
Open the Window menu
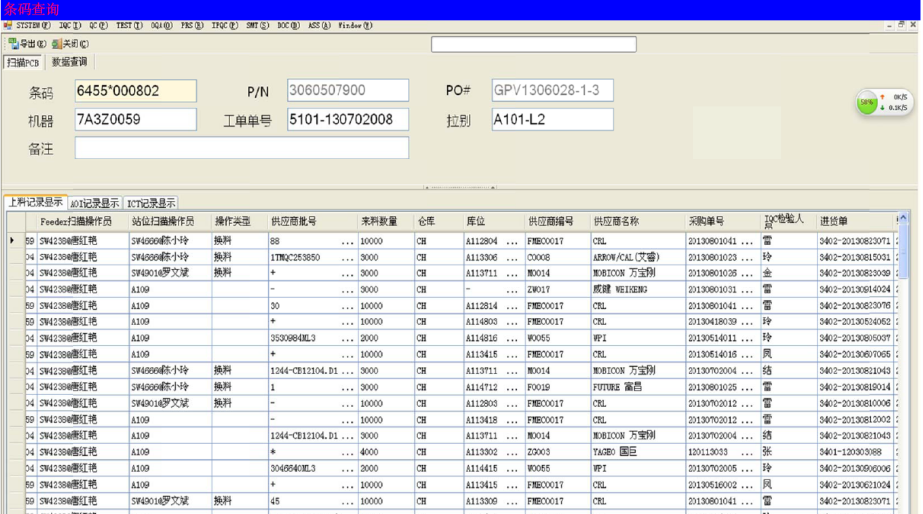355,25
